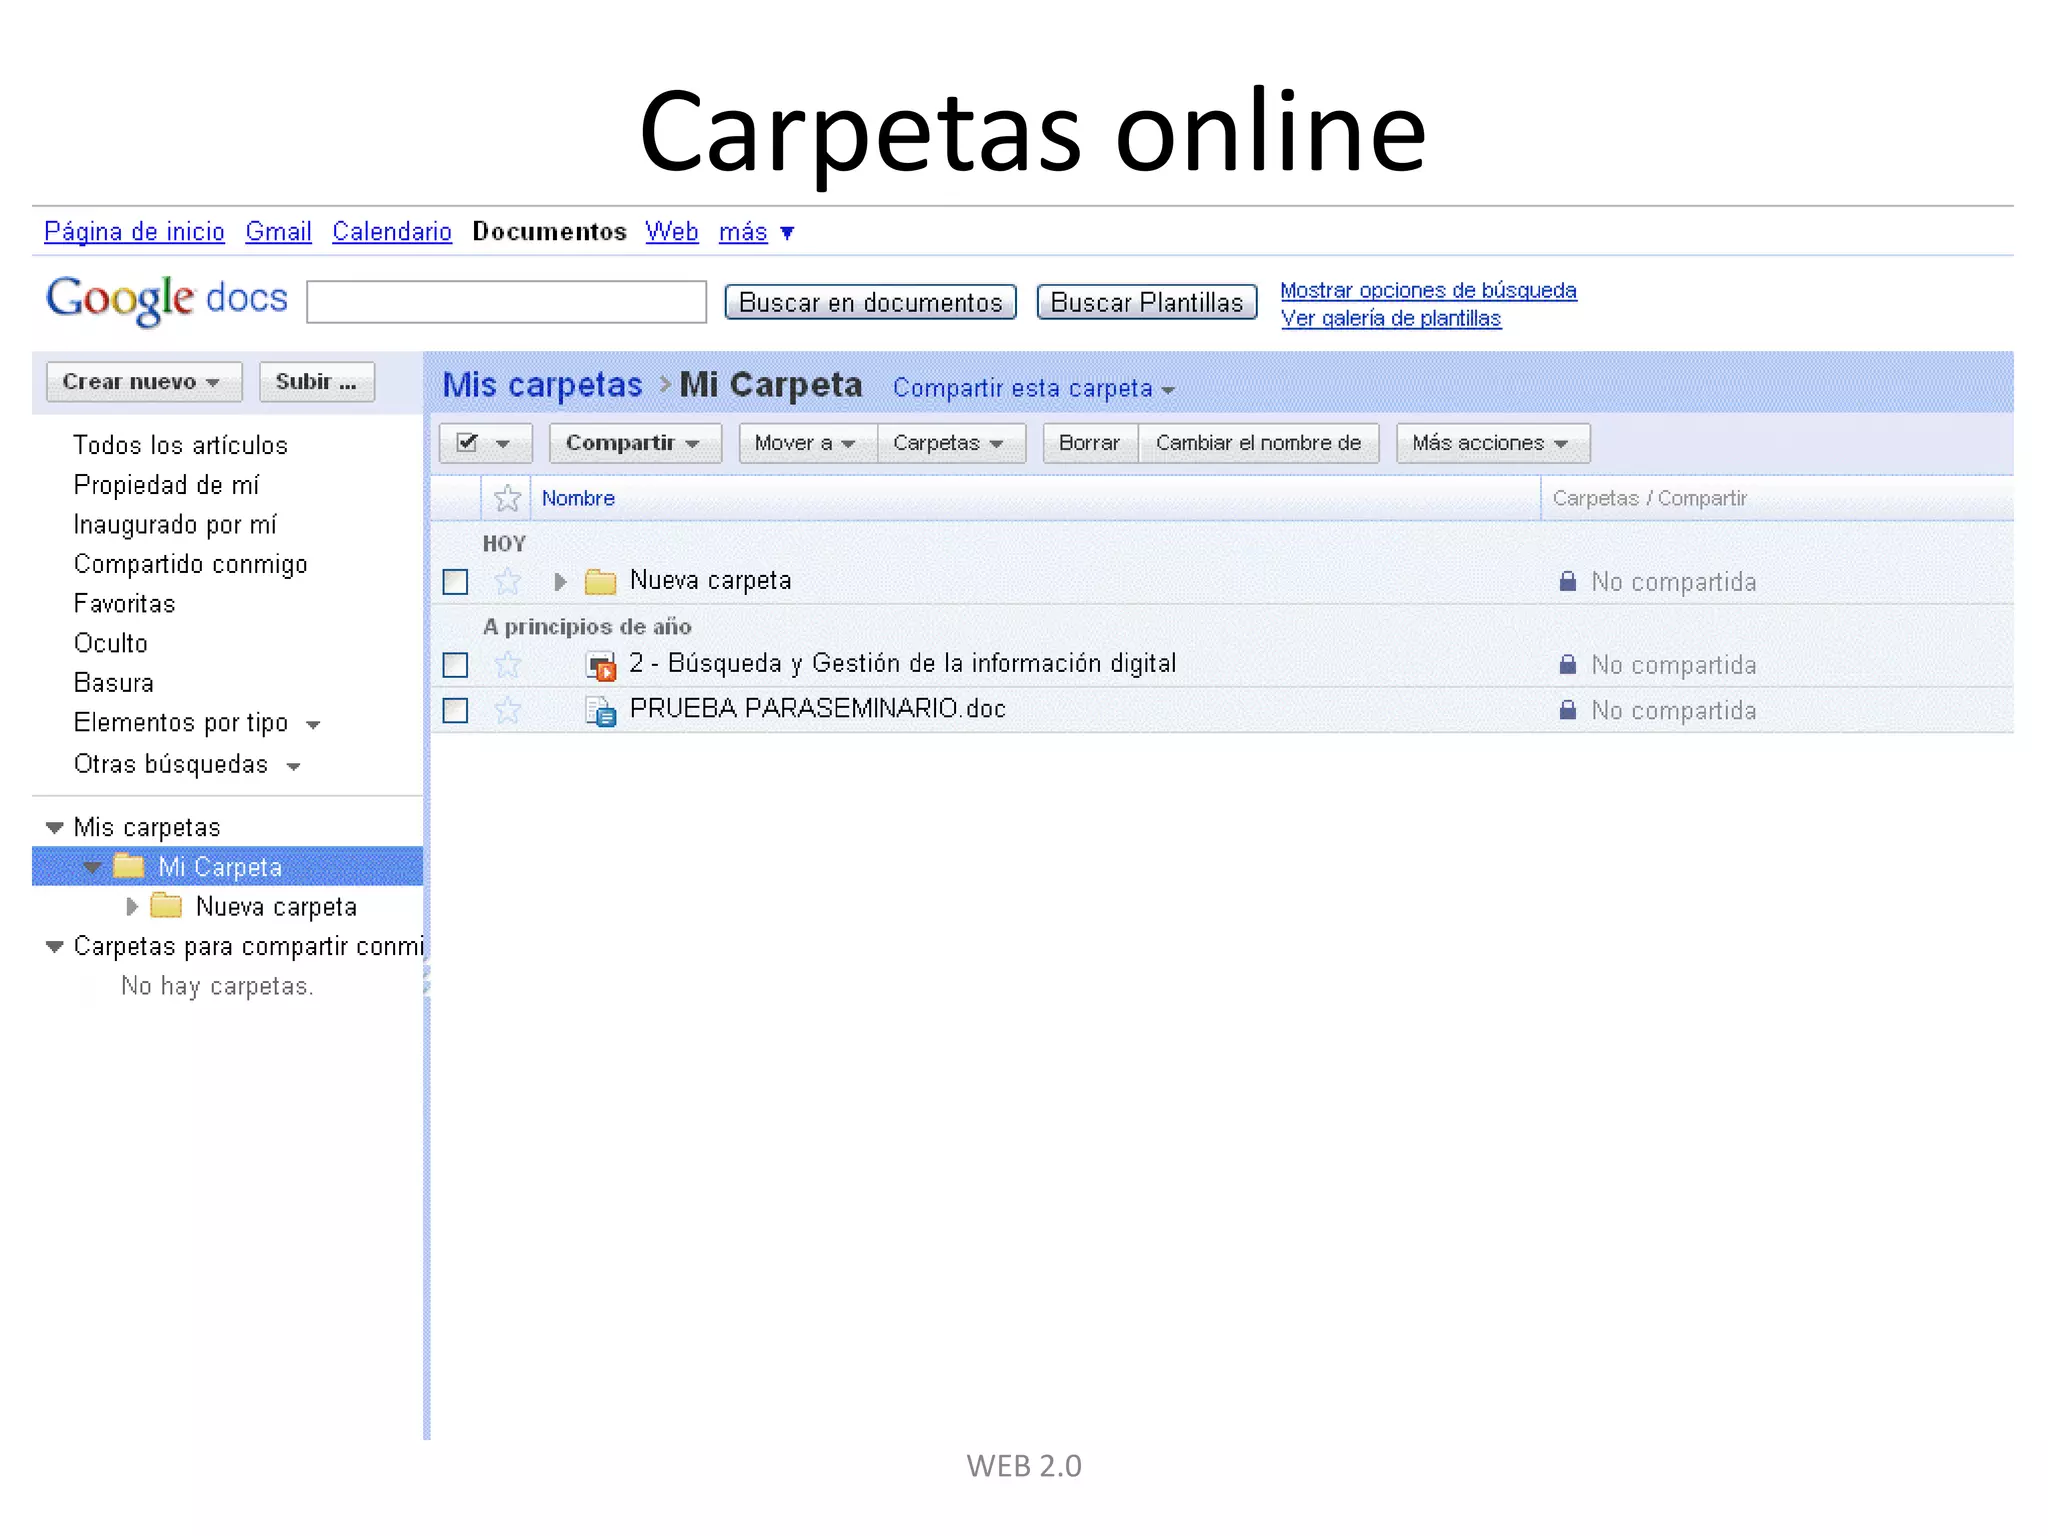Click the Google docs logo

tap(167, 299)
